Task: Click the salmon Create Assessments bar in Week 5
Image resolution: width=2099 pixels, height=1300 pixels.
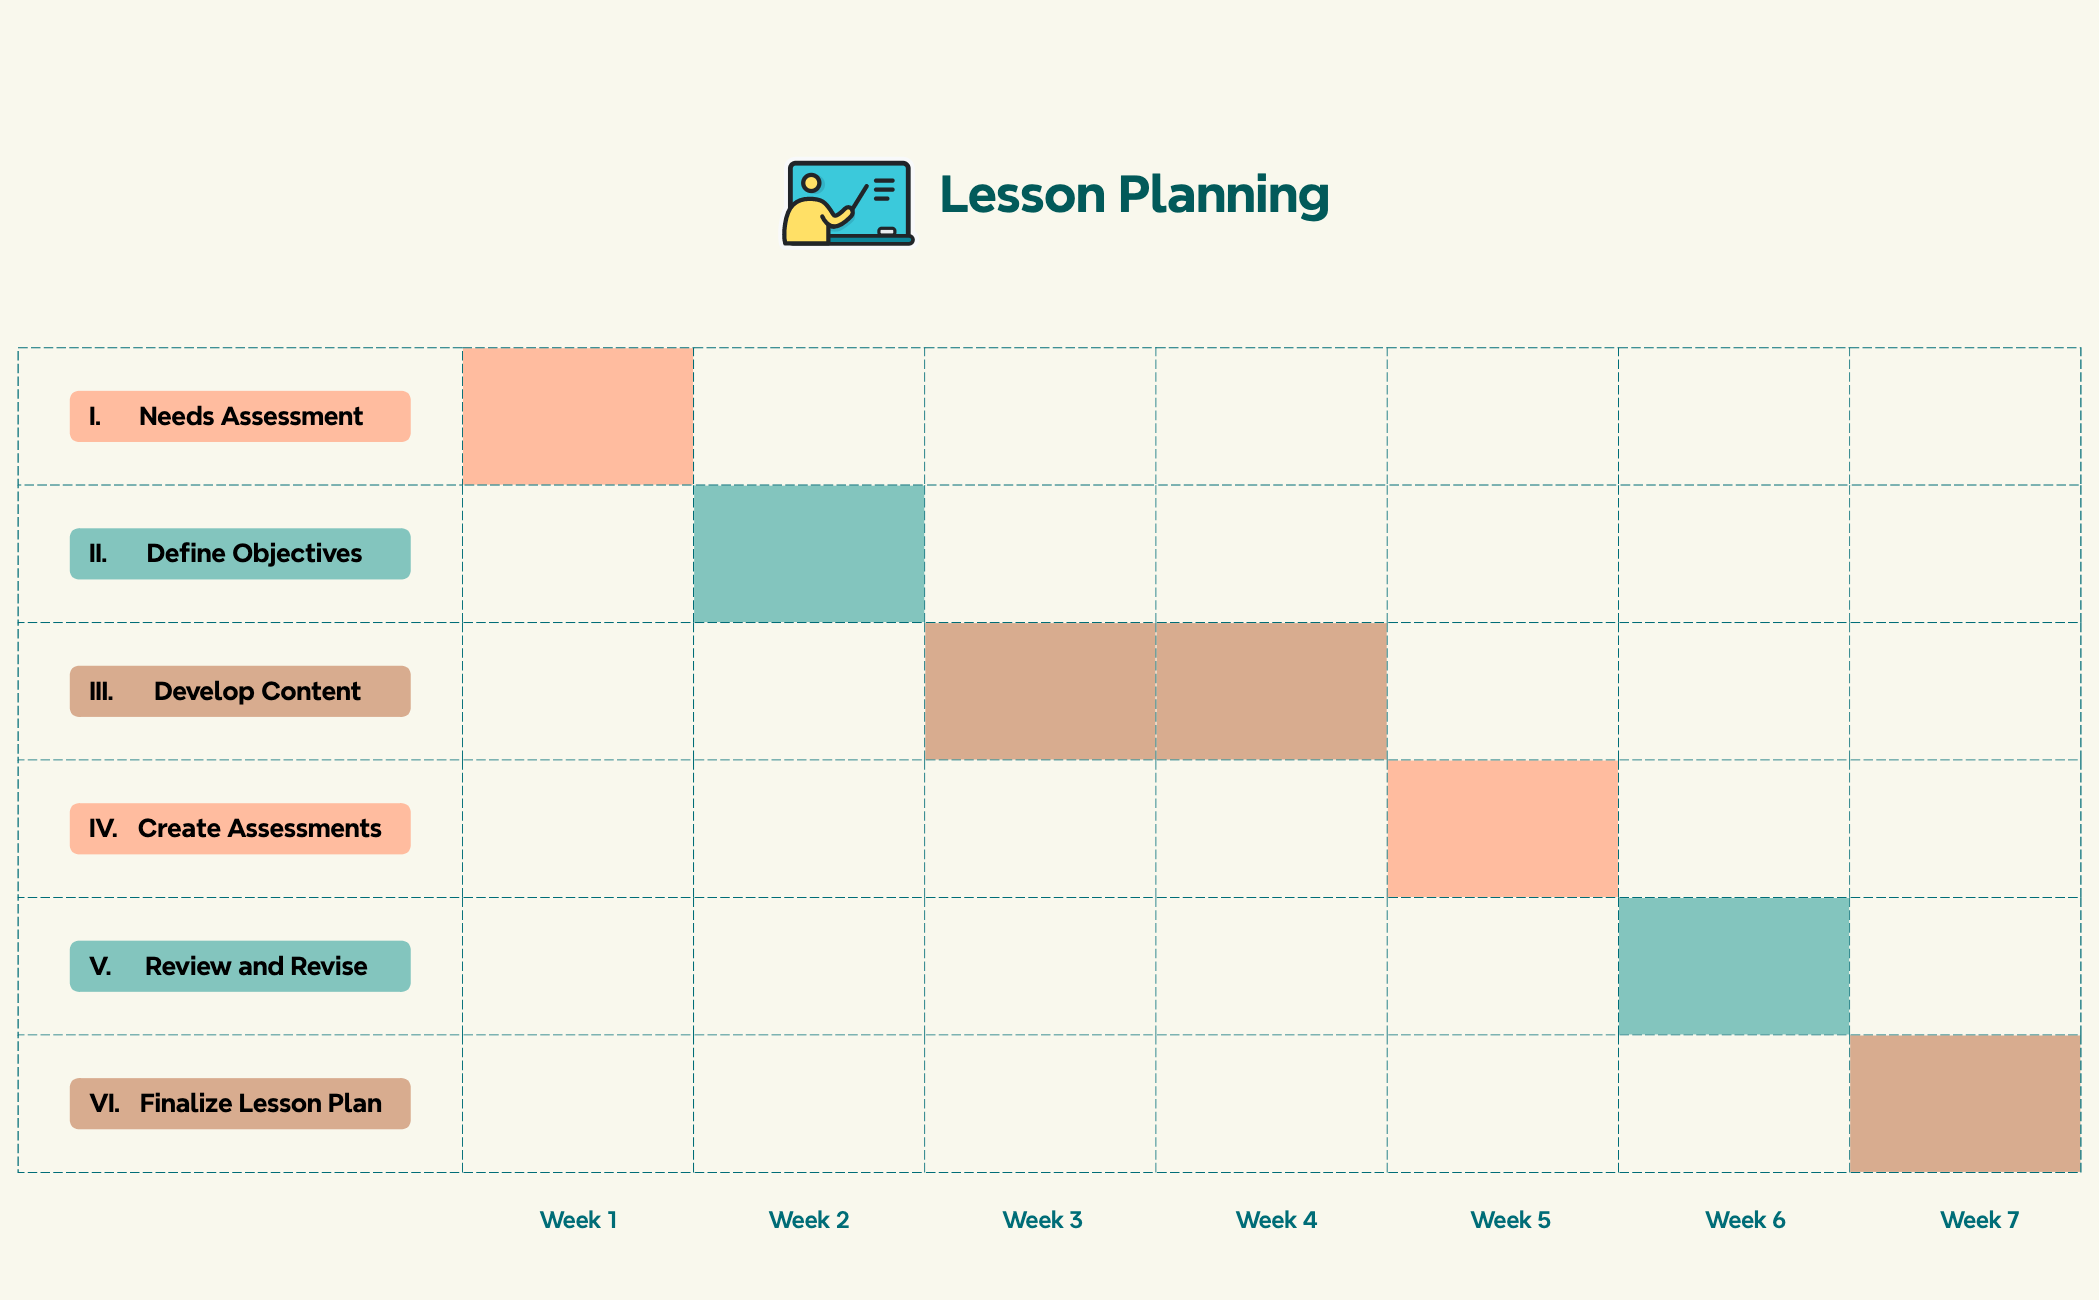Action: coord(1502,829)
